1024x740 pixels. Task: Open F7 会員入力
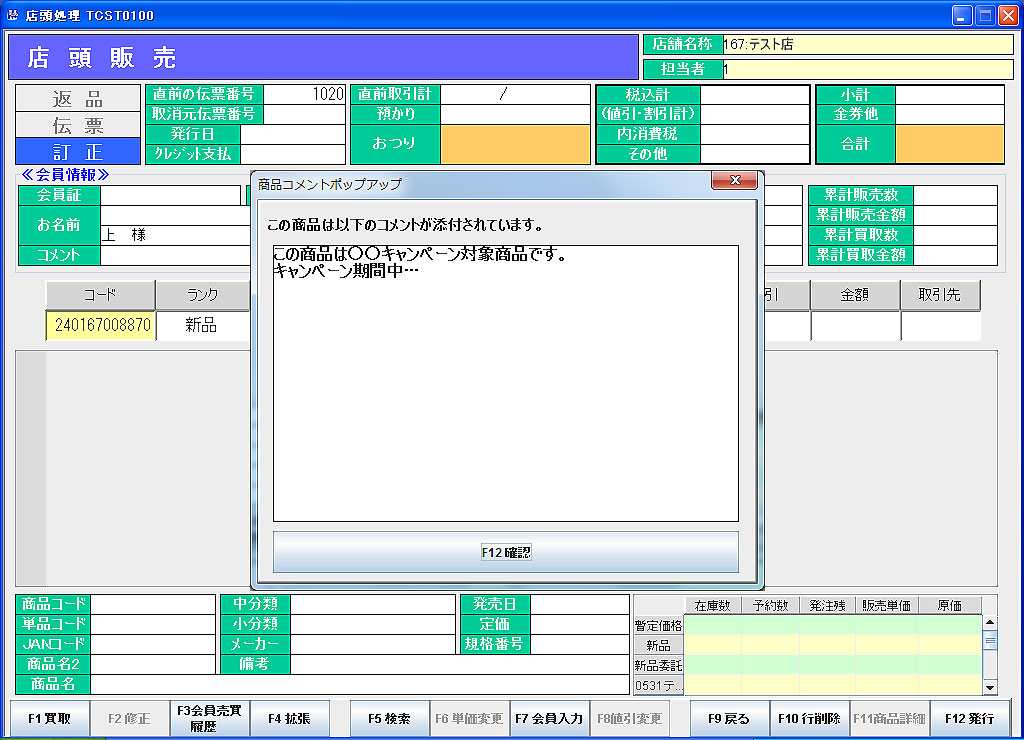pos(549,718)
